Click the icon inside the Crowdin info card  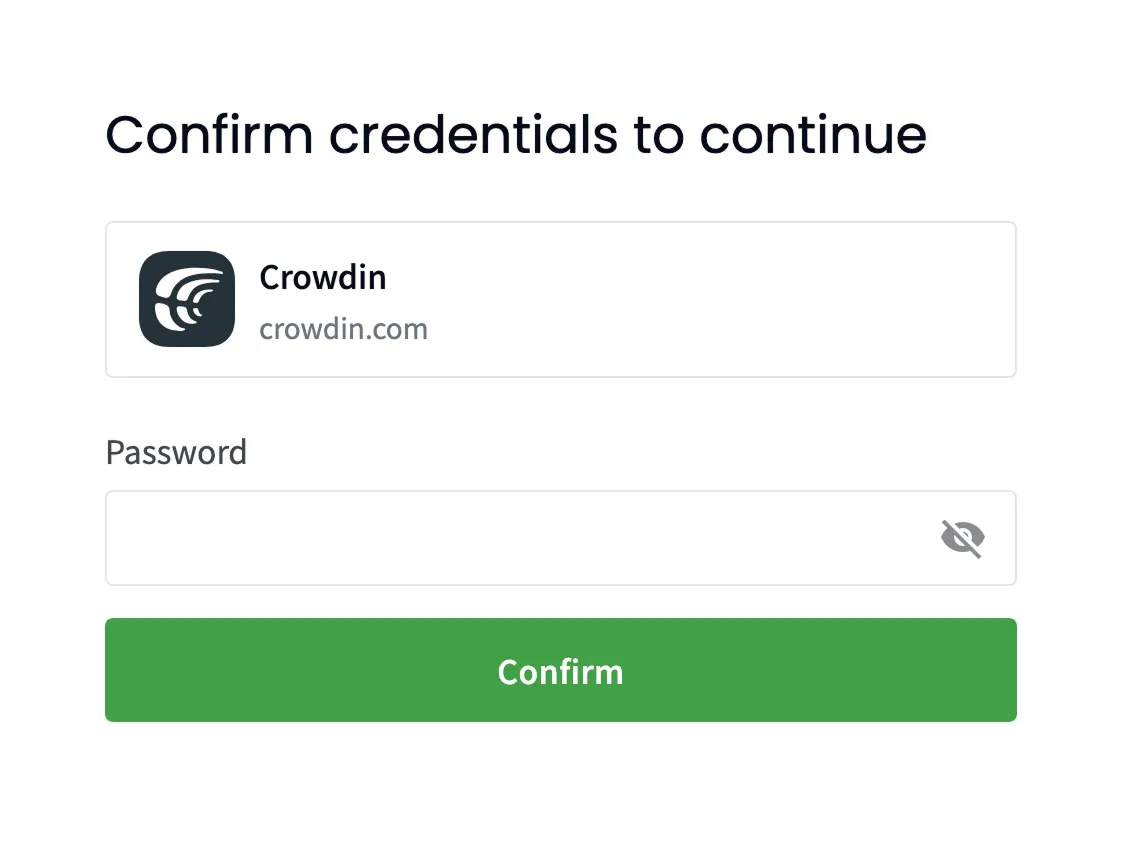186,299
